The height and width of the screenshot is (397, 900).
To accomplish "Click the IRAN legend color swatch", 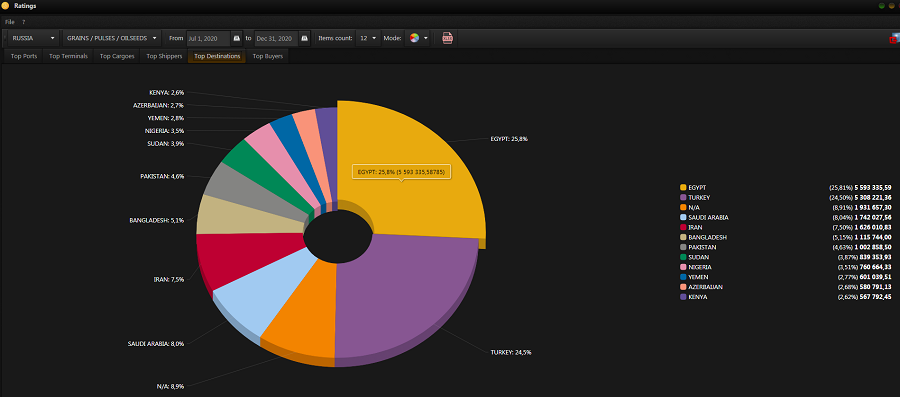I will (683, 227).
